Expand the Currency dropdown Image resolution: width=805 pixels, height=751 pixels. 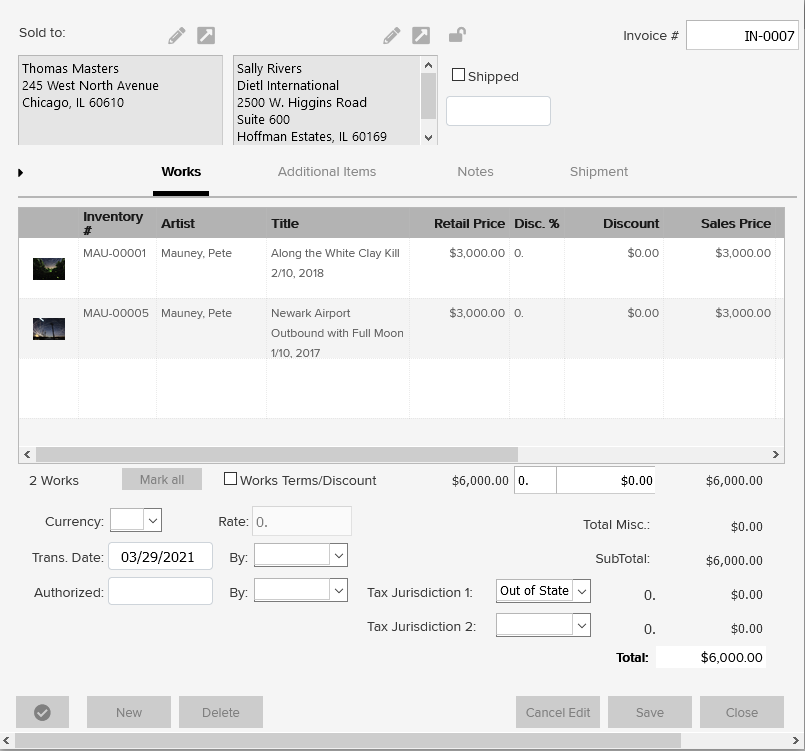152,520
